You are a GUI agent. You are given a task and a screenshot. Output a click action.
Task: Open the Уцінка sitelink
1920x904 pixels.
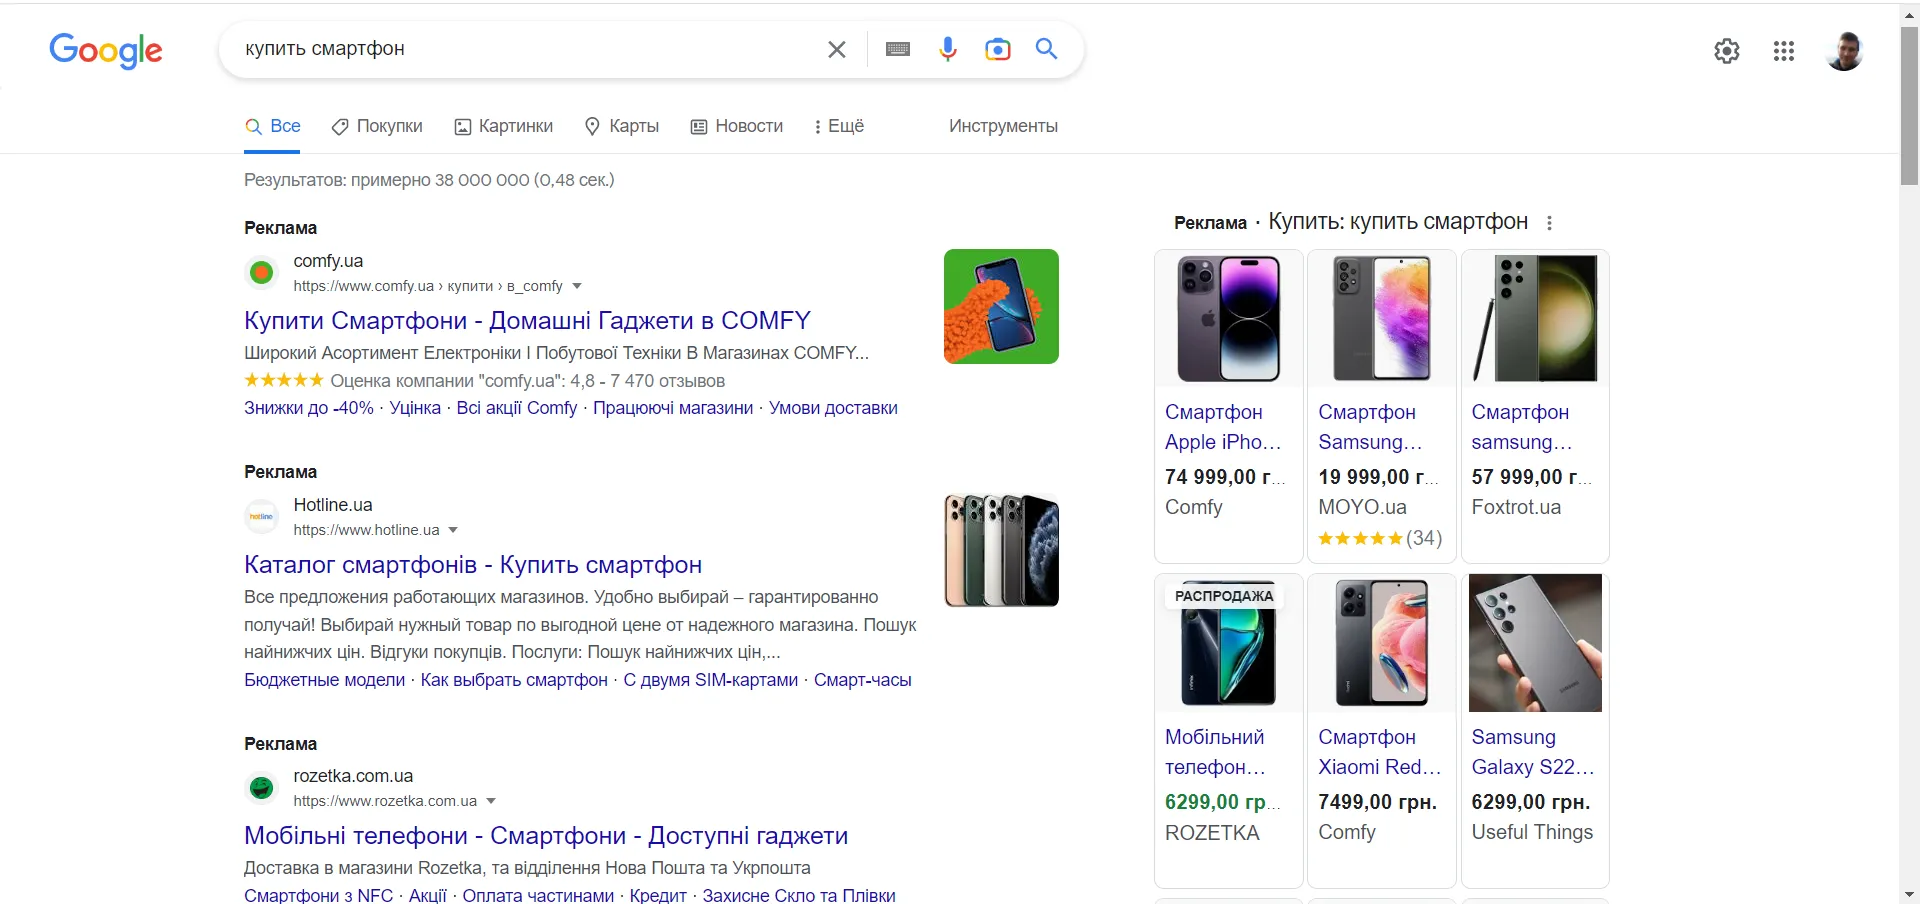click(415, 408)
